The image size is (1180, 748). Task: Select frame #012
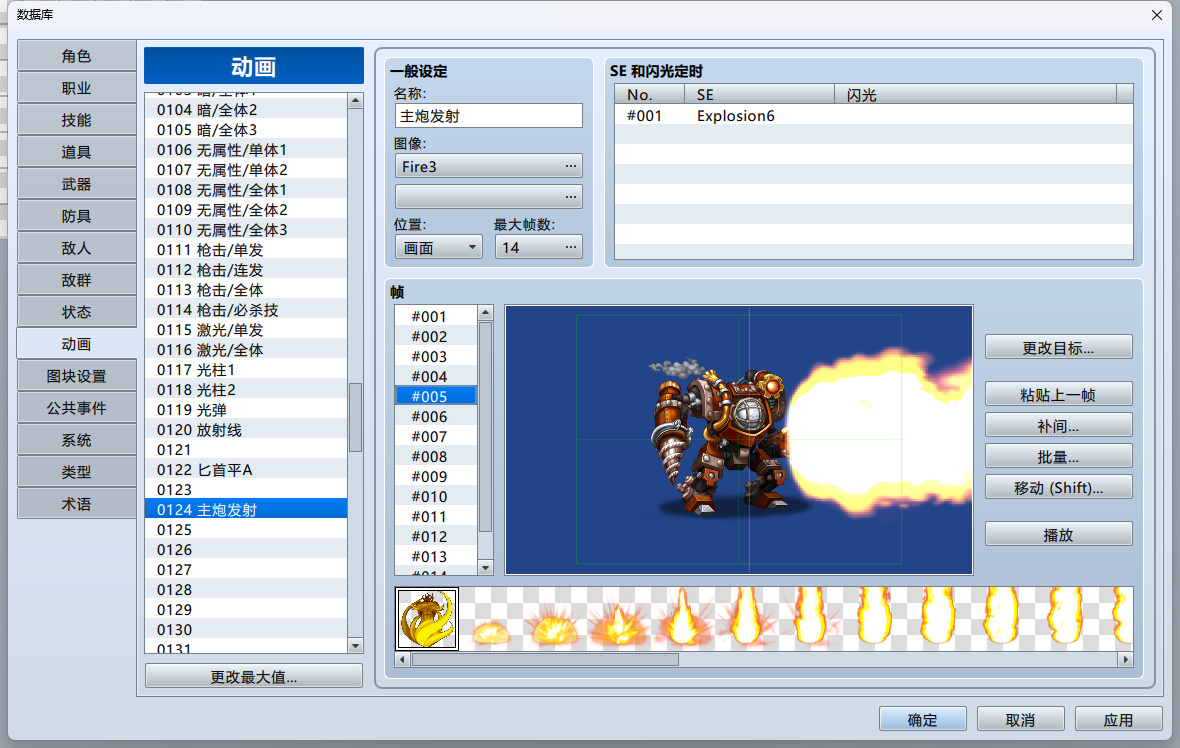click(436, 537)
